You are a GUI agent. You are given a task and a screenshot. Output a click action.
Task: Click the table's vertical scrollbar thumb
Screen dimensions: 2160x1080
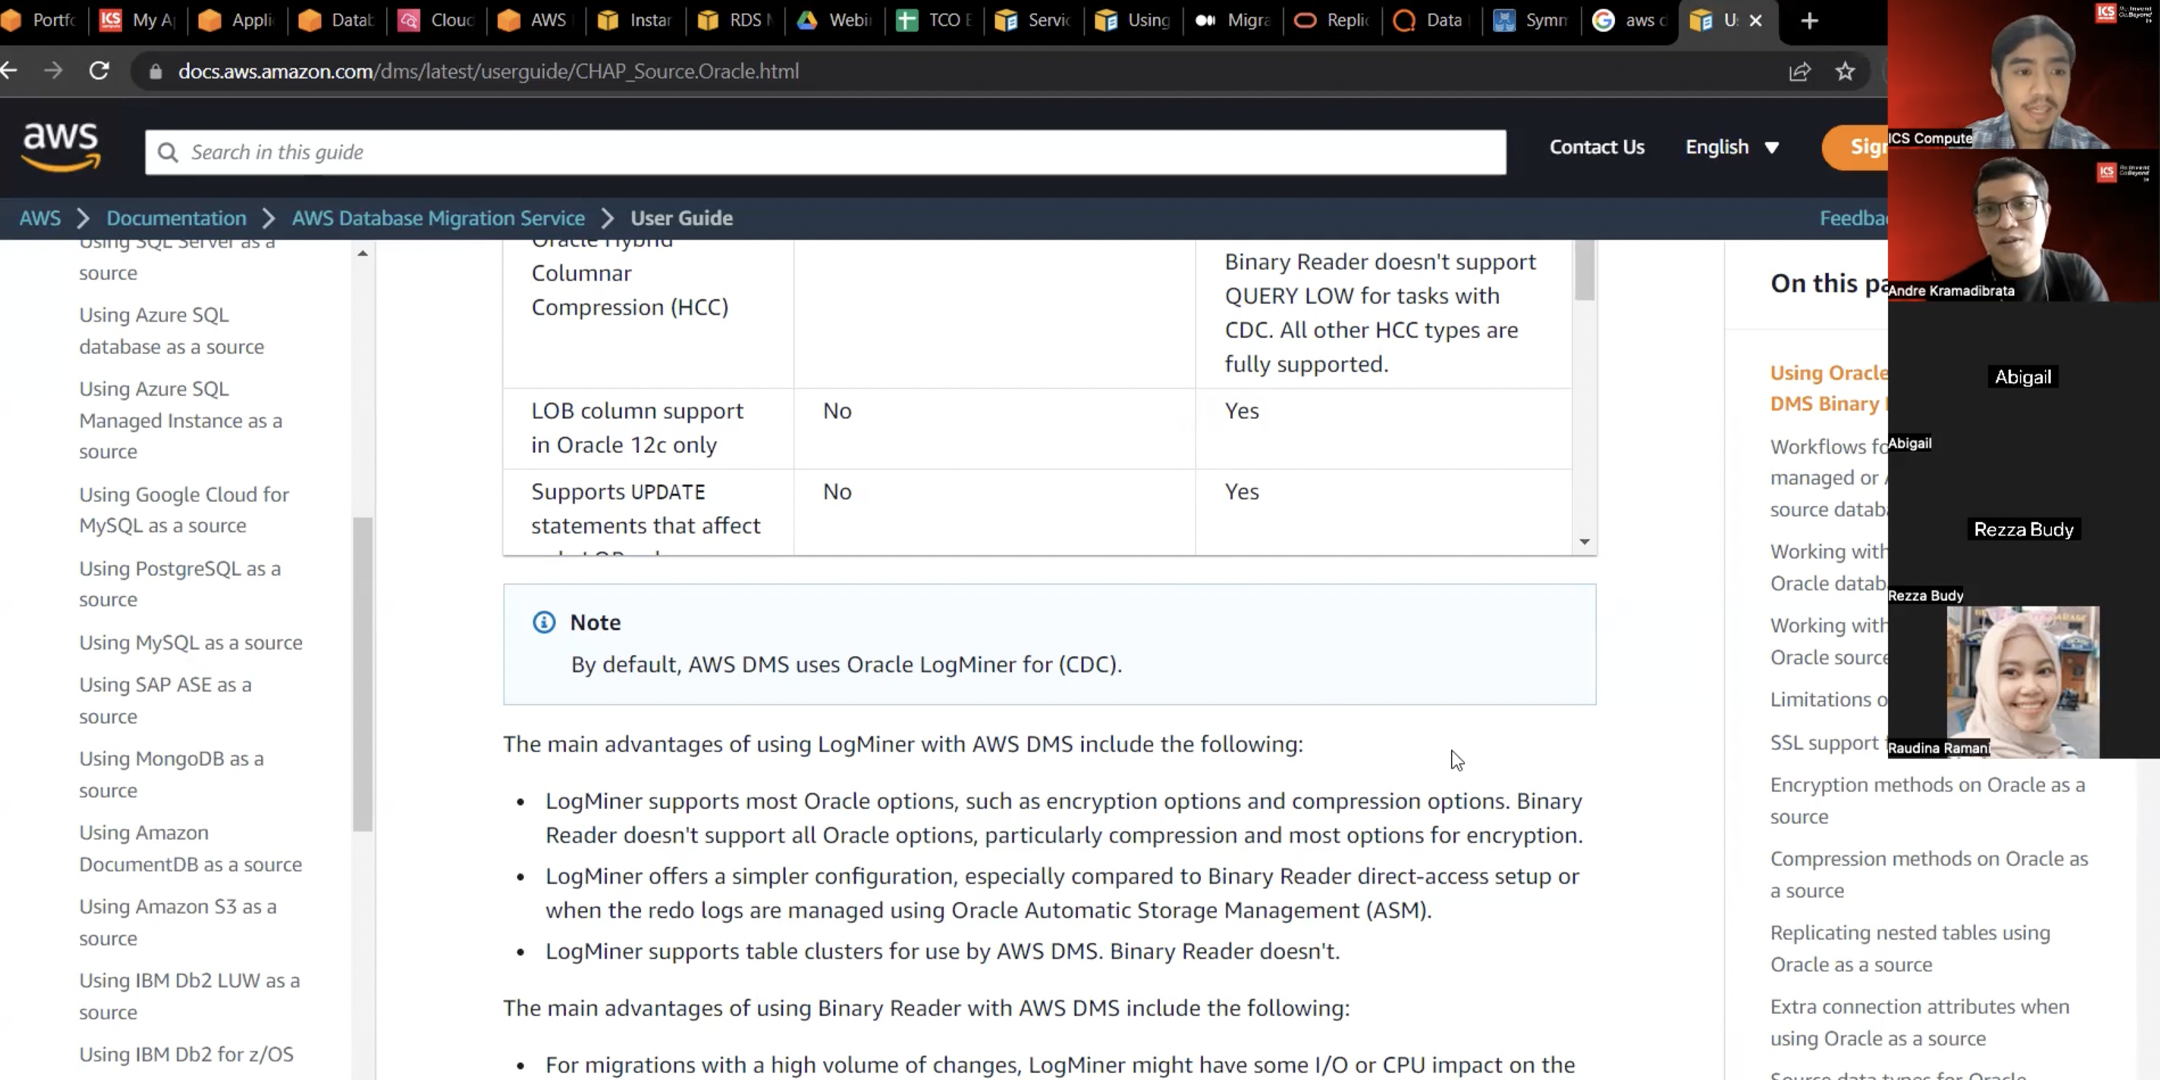pyautogui.click(x=1584, y=270)
